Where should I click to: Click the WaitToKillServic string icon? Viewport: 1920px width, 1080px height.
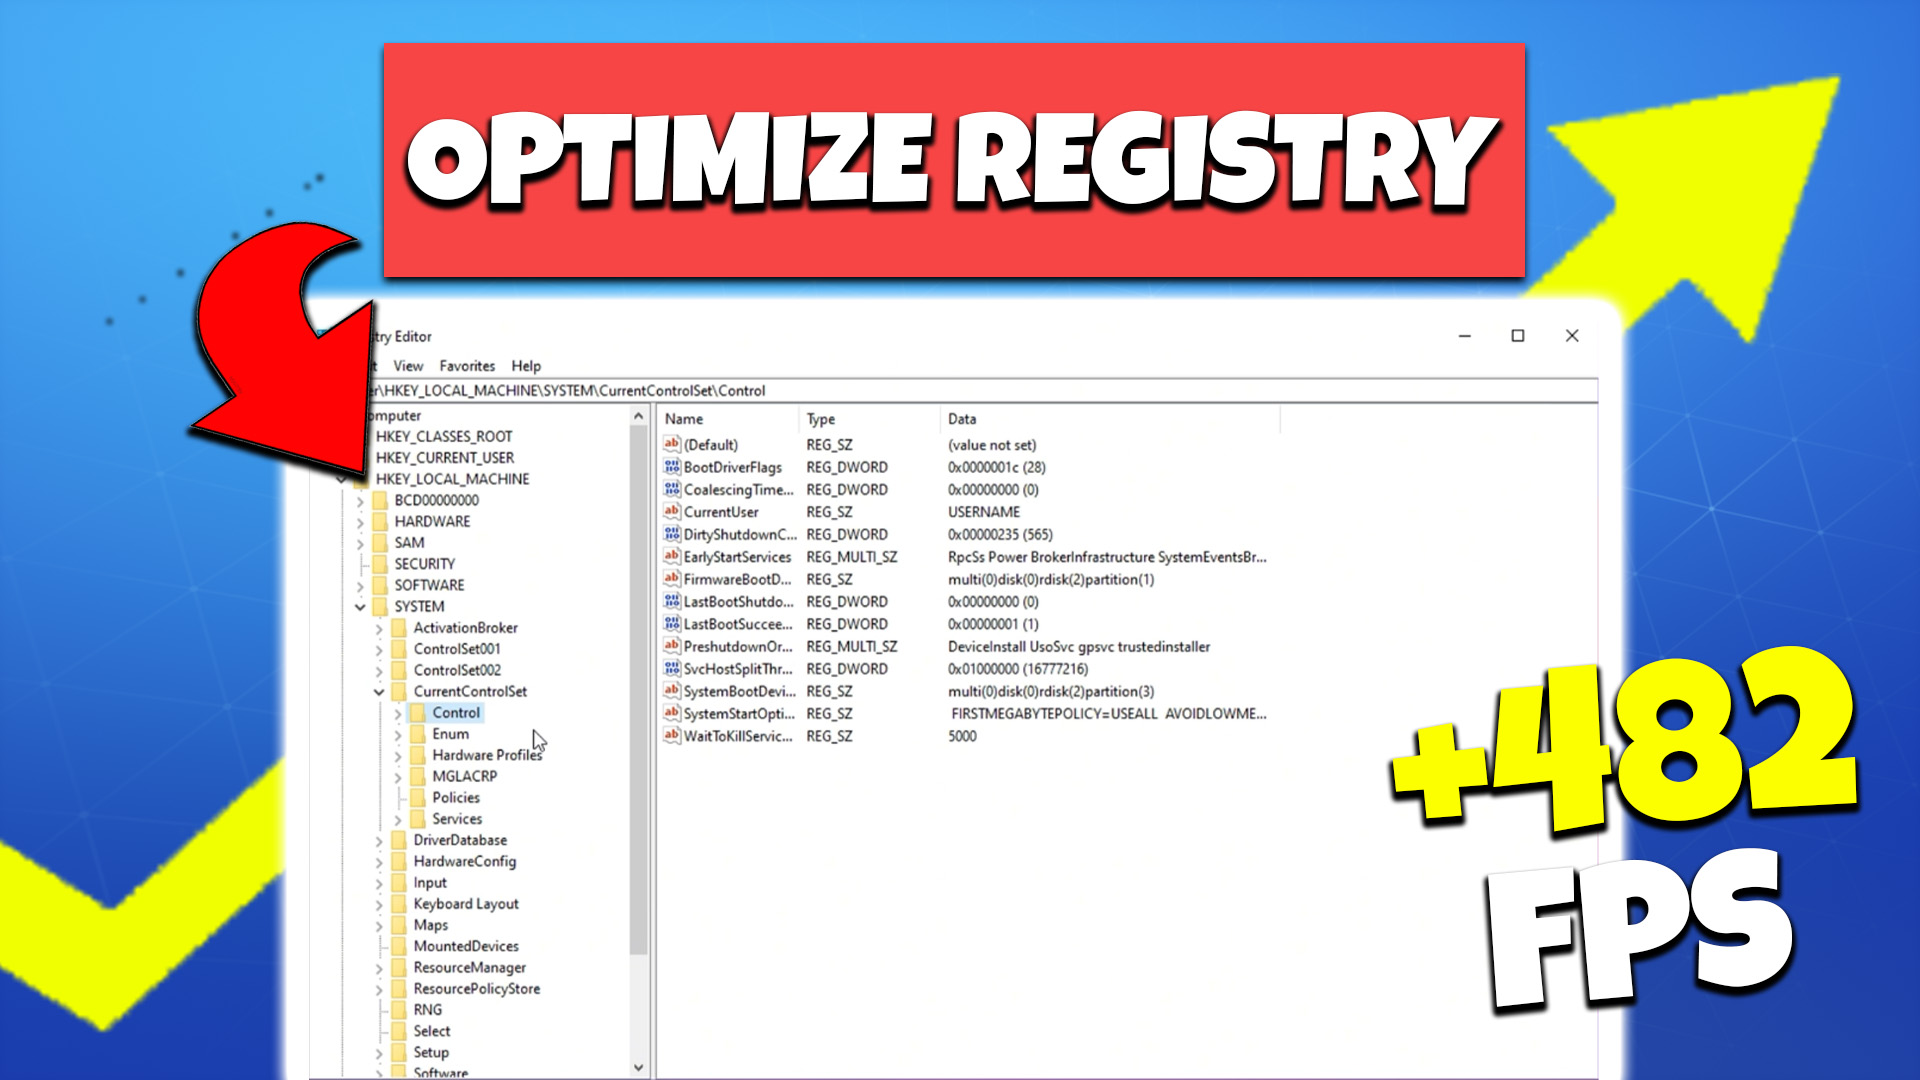coord(672,735)
